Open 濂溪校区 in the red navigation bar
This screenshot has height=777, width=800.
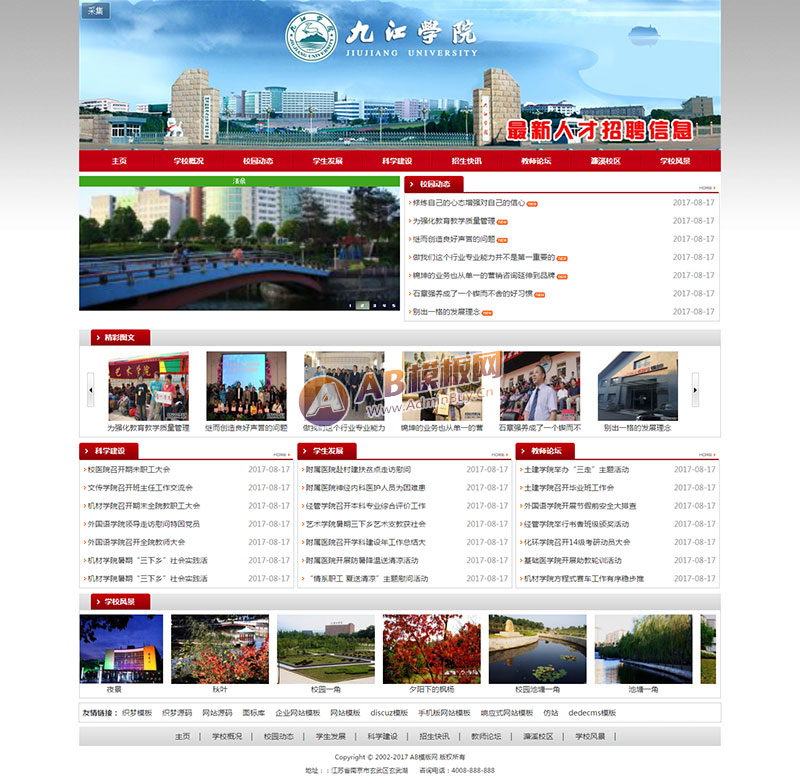tap(606, 161)
